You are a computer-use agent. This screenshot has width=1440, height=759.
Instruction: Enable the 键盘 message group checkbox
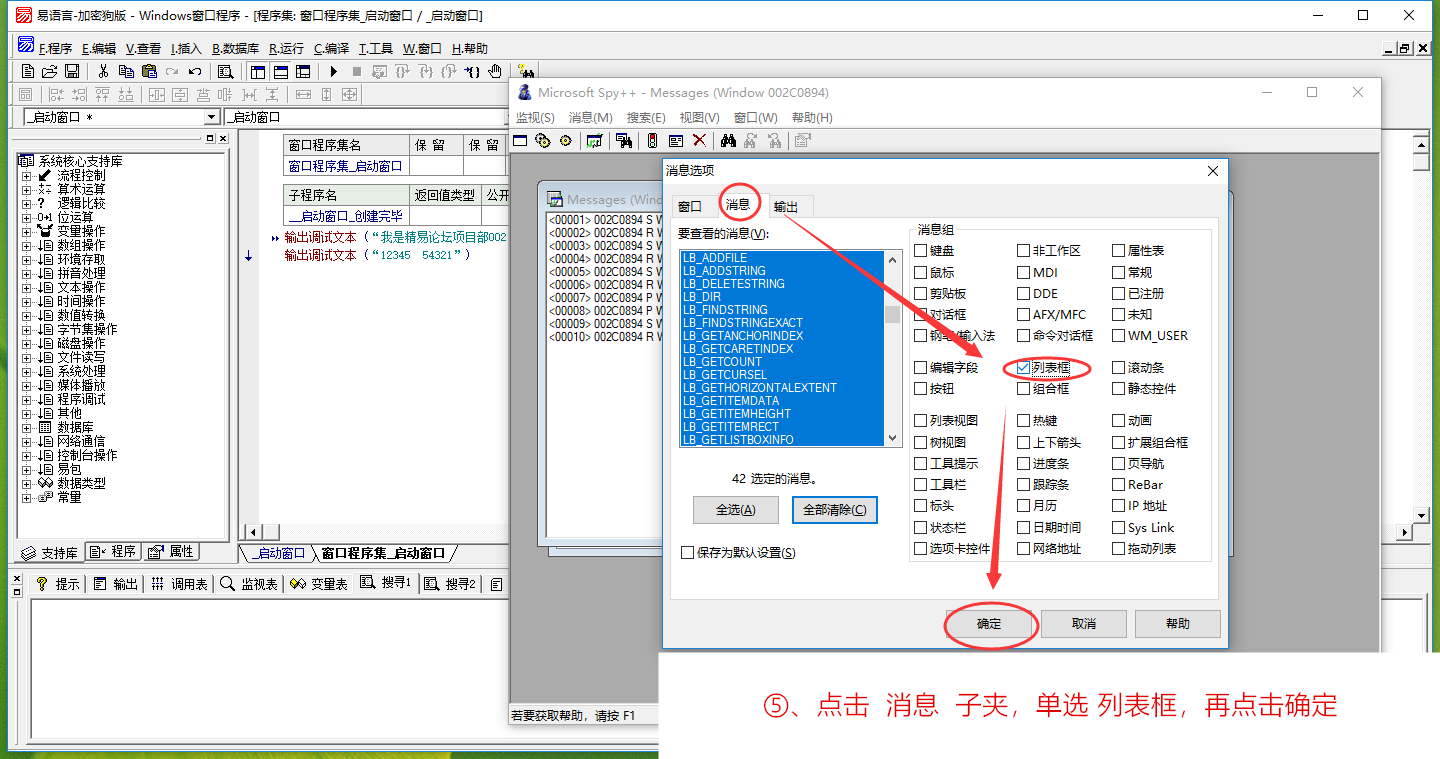click(921, 251)
